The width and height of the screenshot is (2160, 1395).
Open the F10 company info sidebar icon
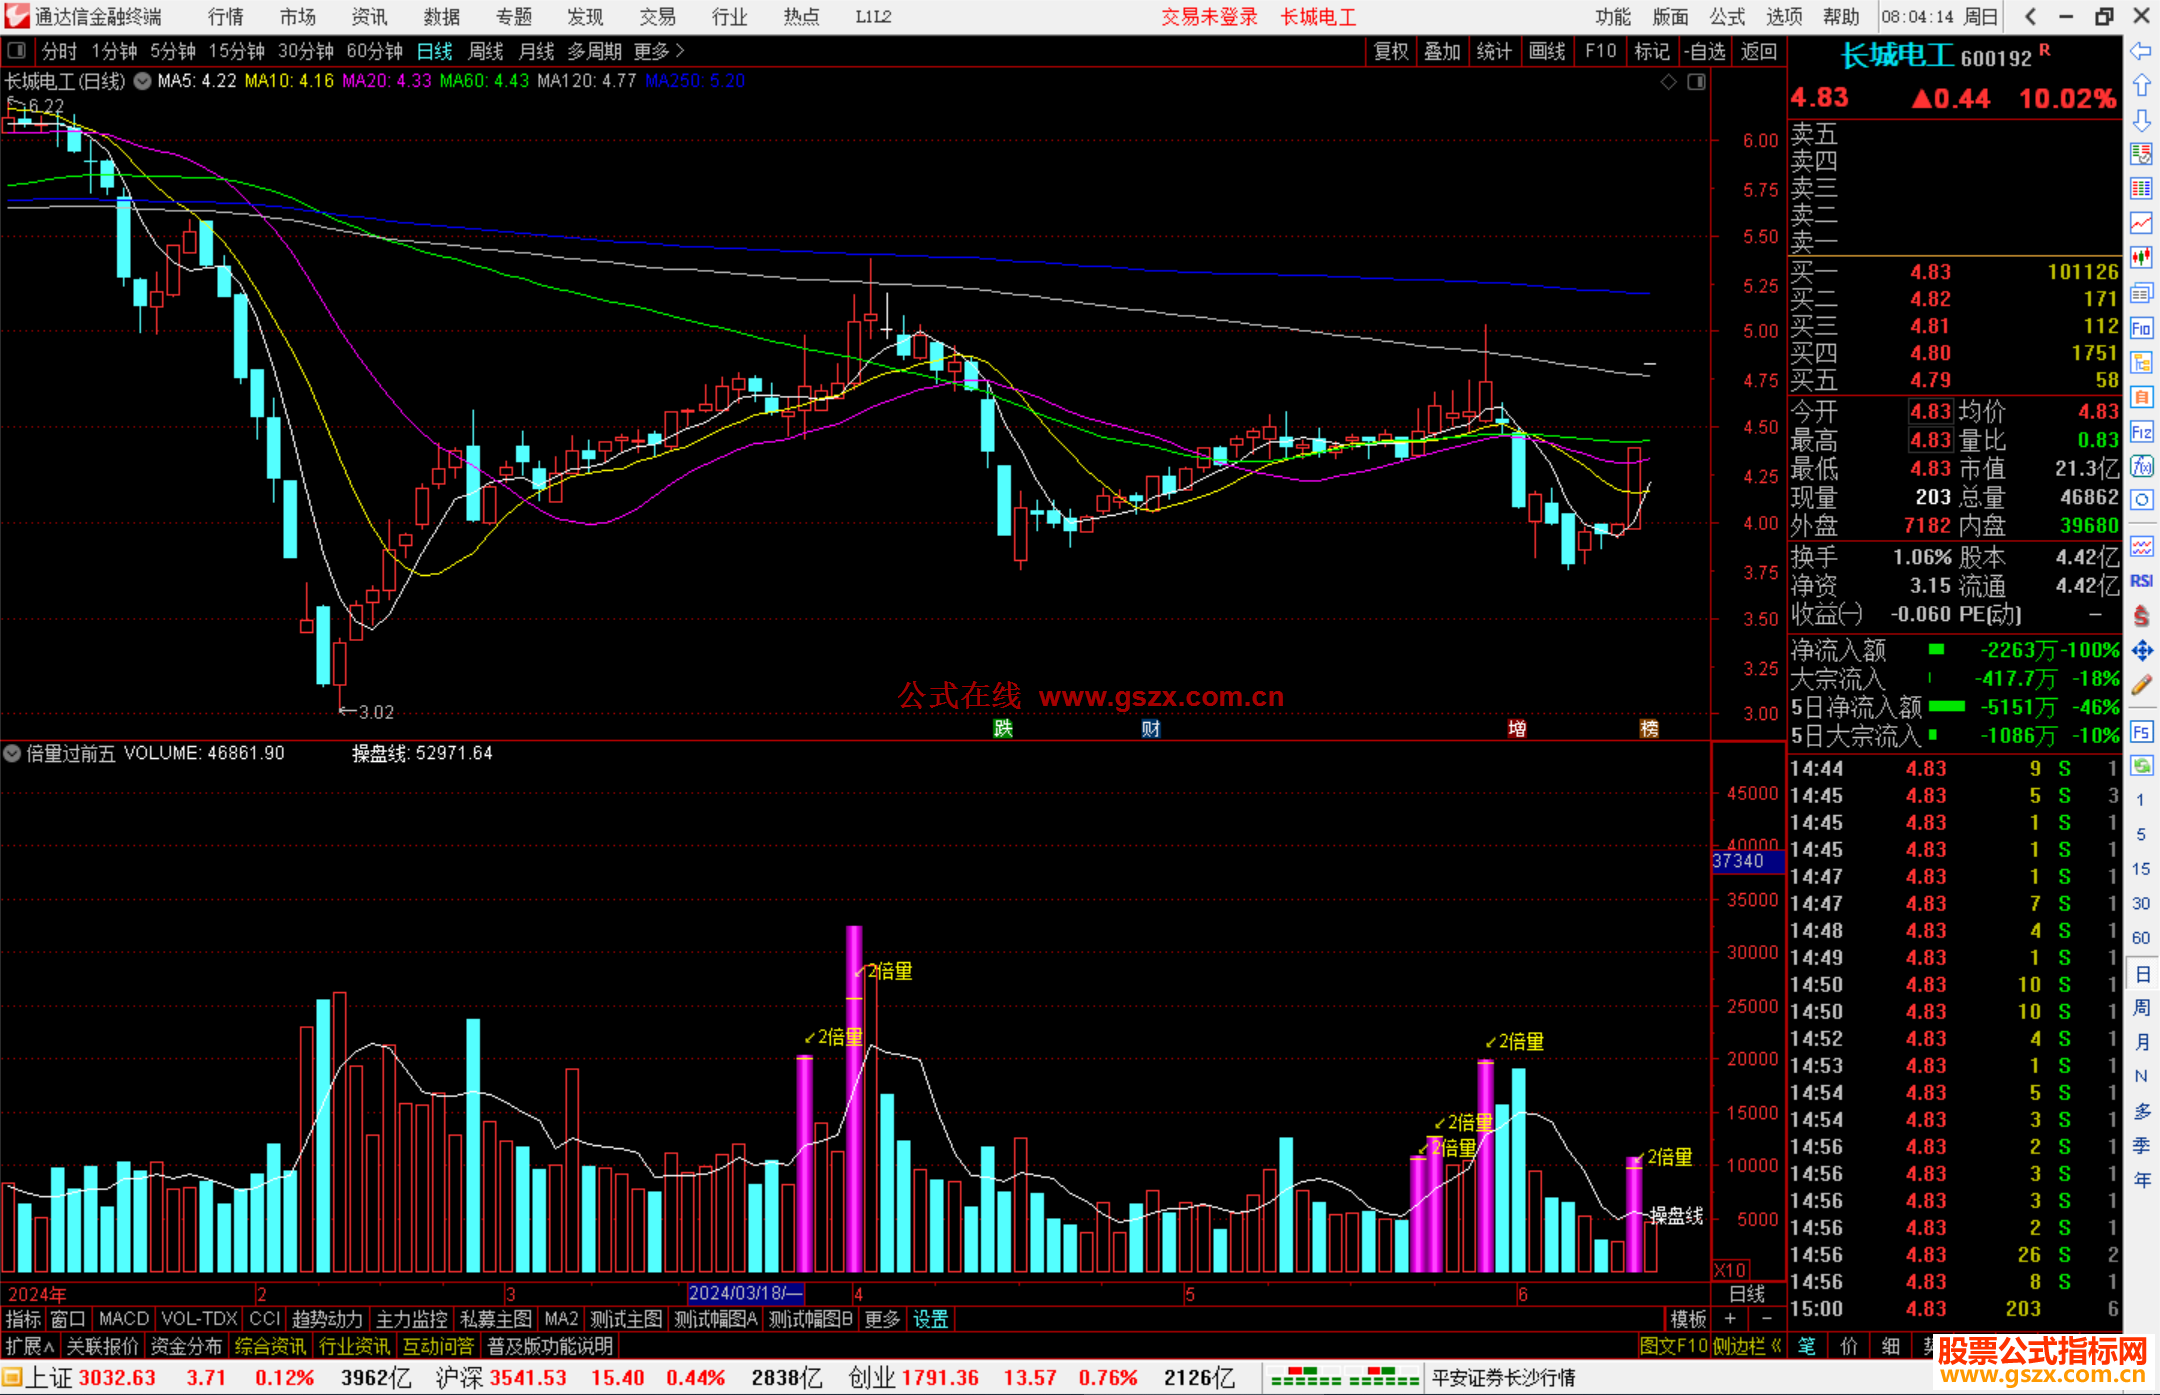point(2141,328)
